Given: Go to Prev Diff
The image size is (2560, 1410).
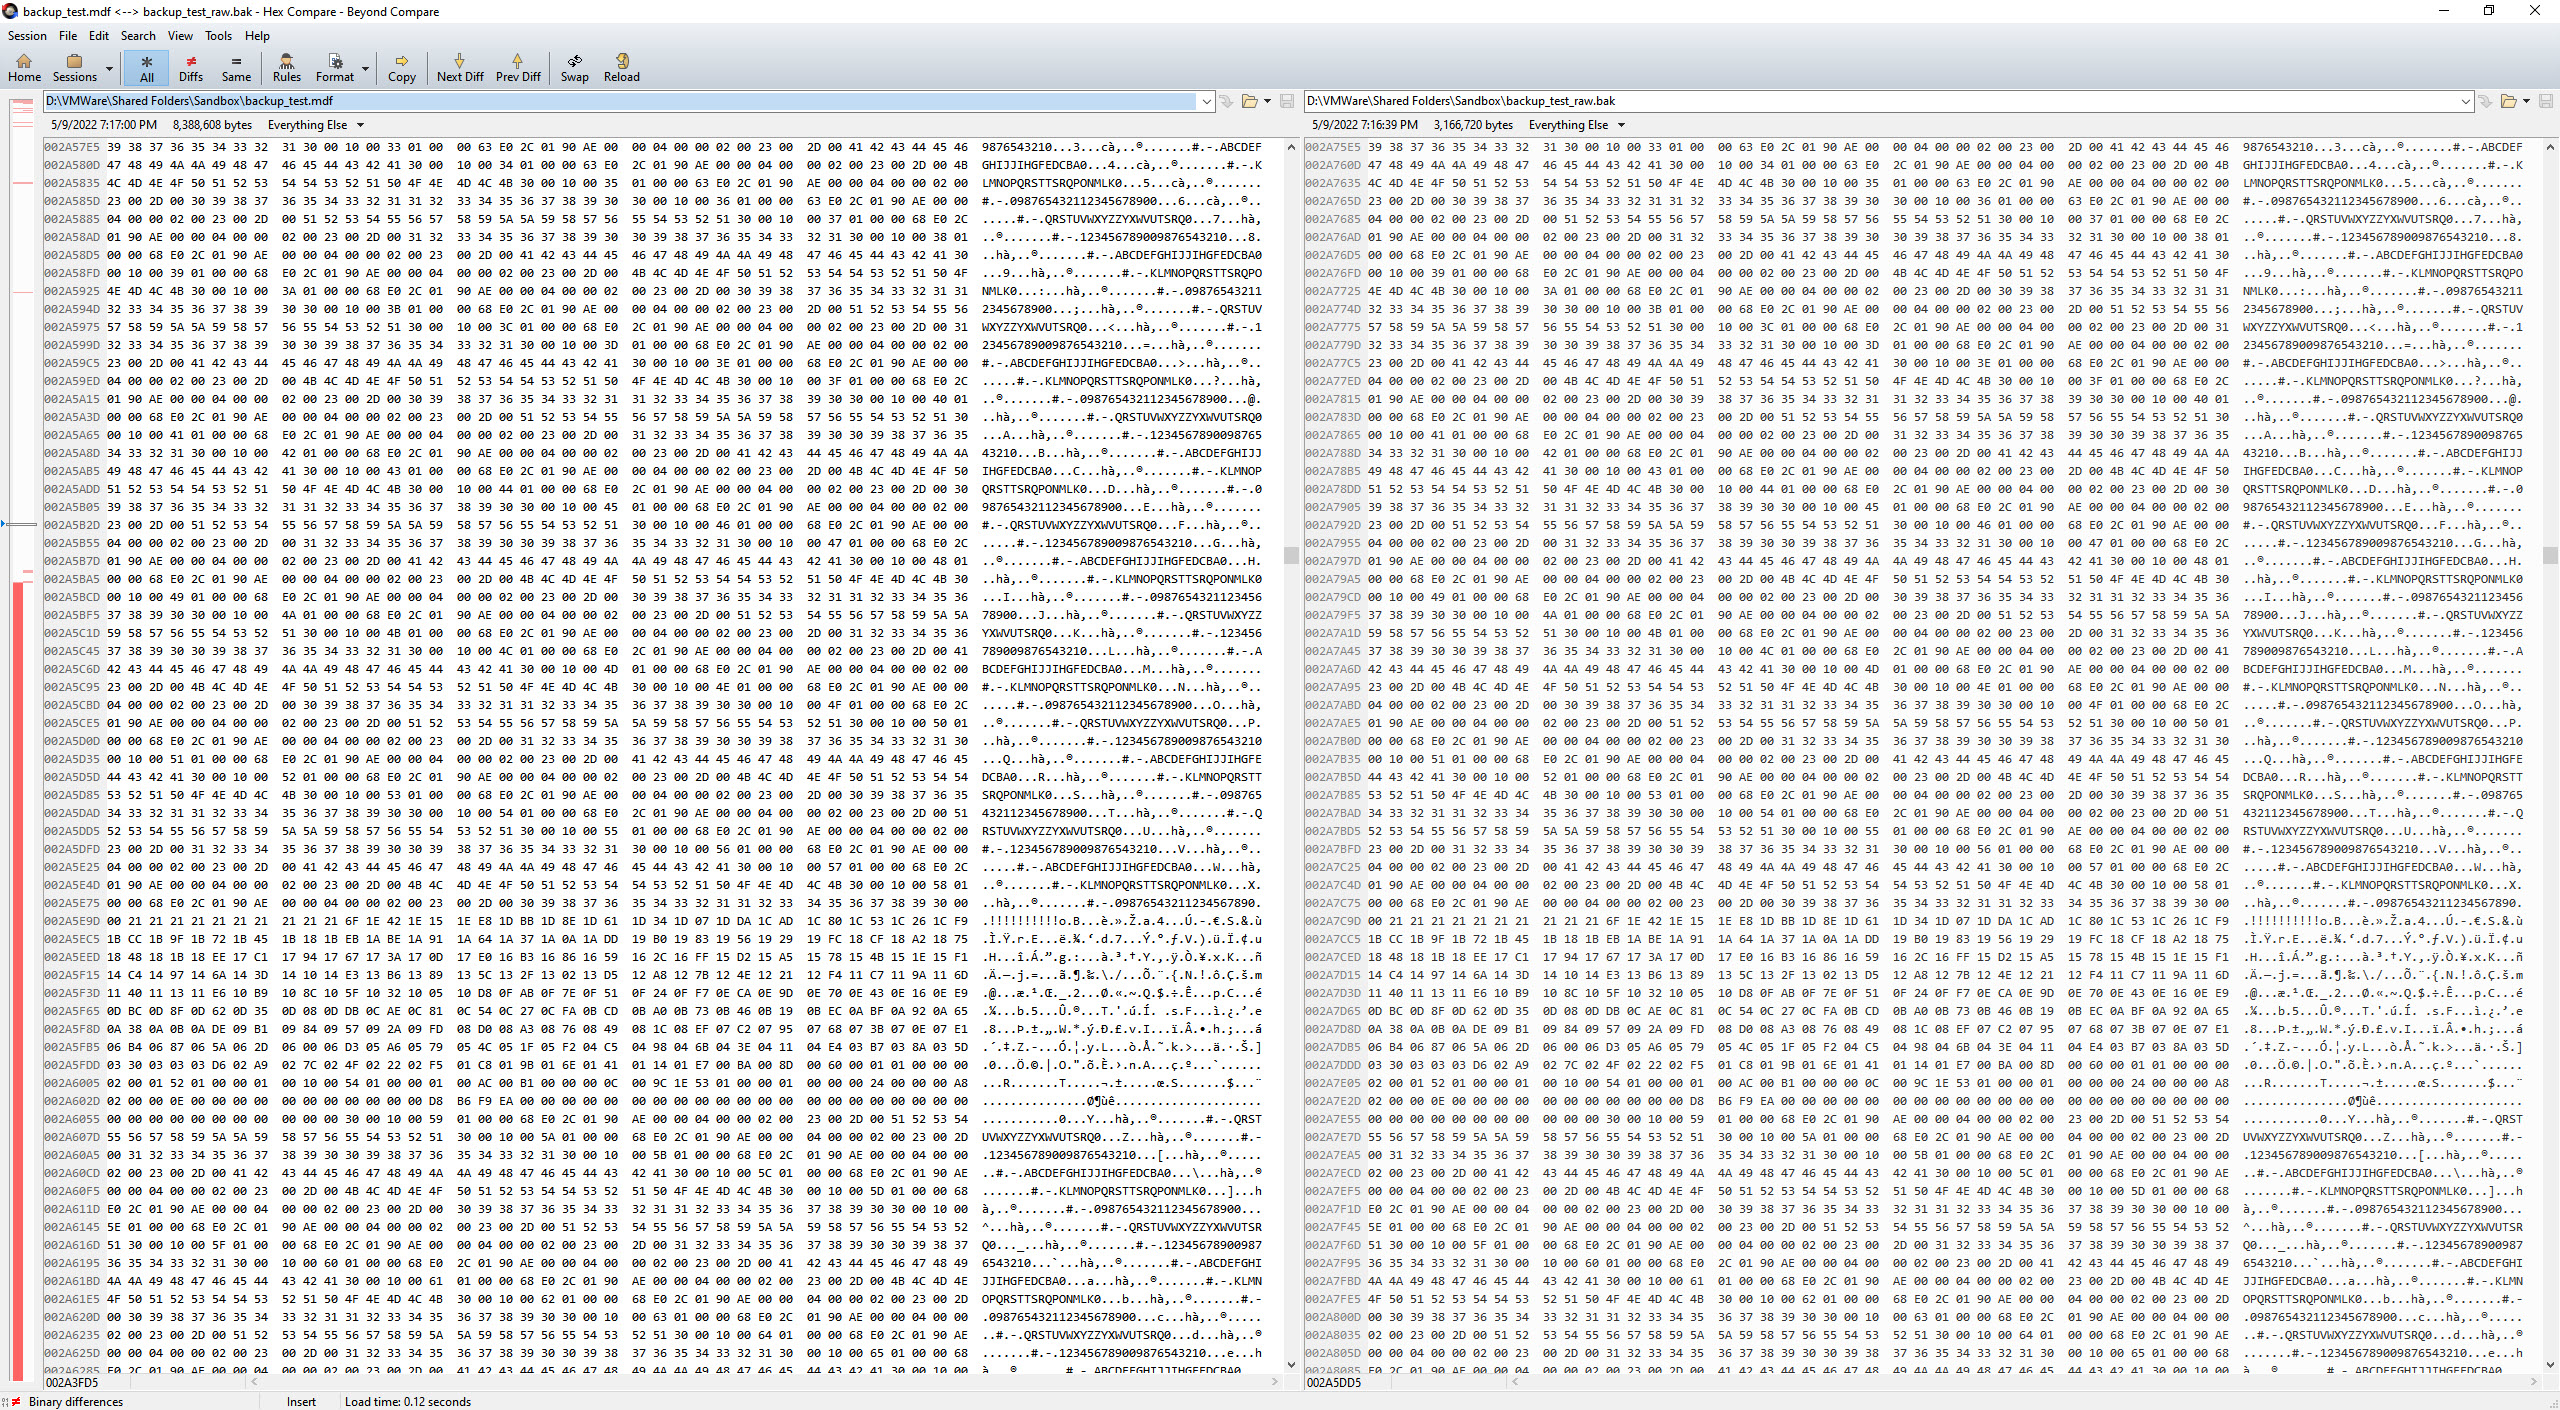Looking at the screenshot, I should (x=517, y=67).
